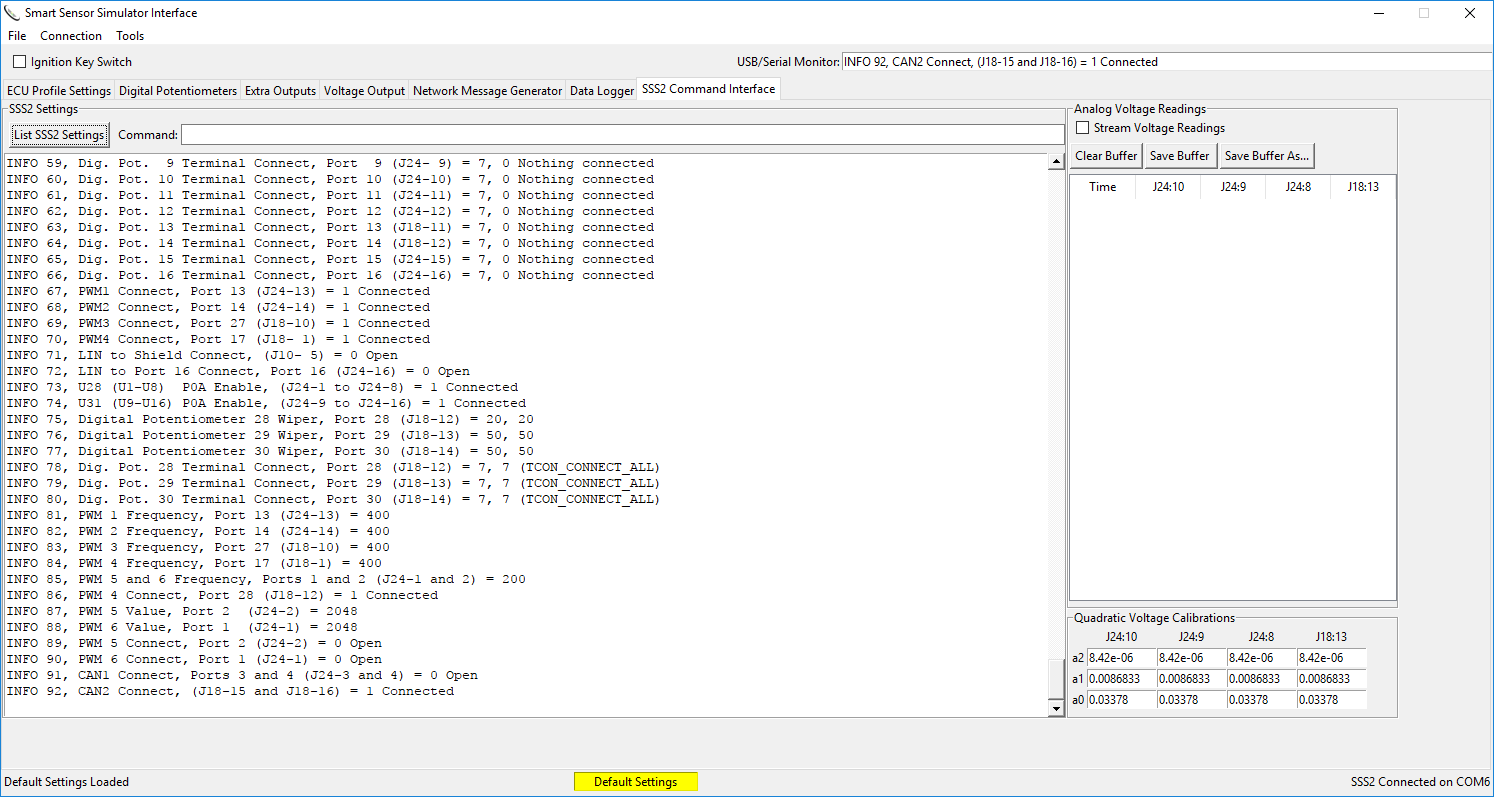This screenshot has width=1494, height=797.
Task: Click the Save Buffer button
Action: 1180,156
